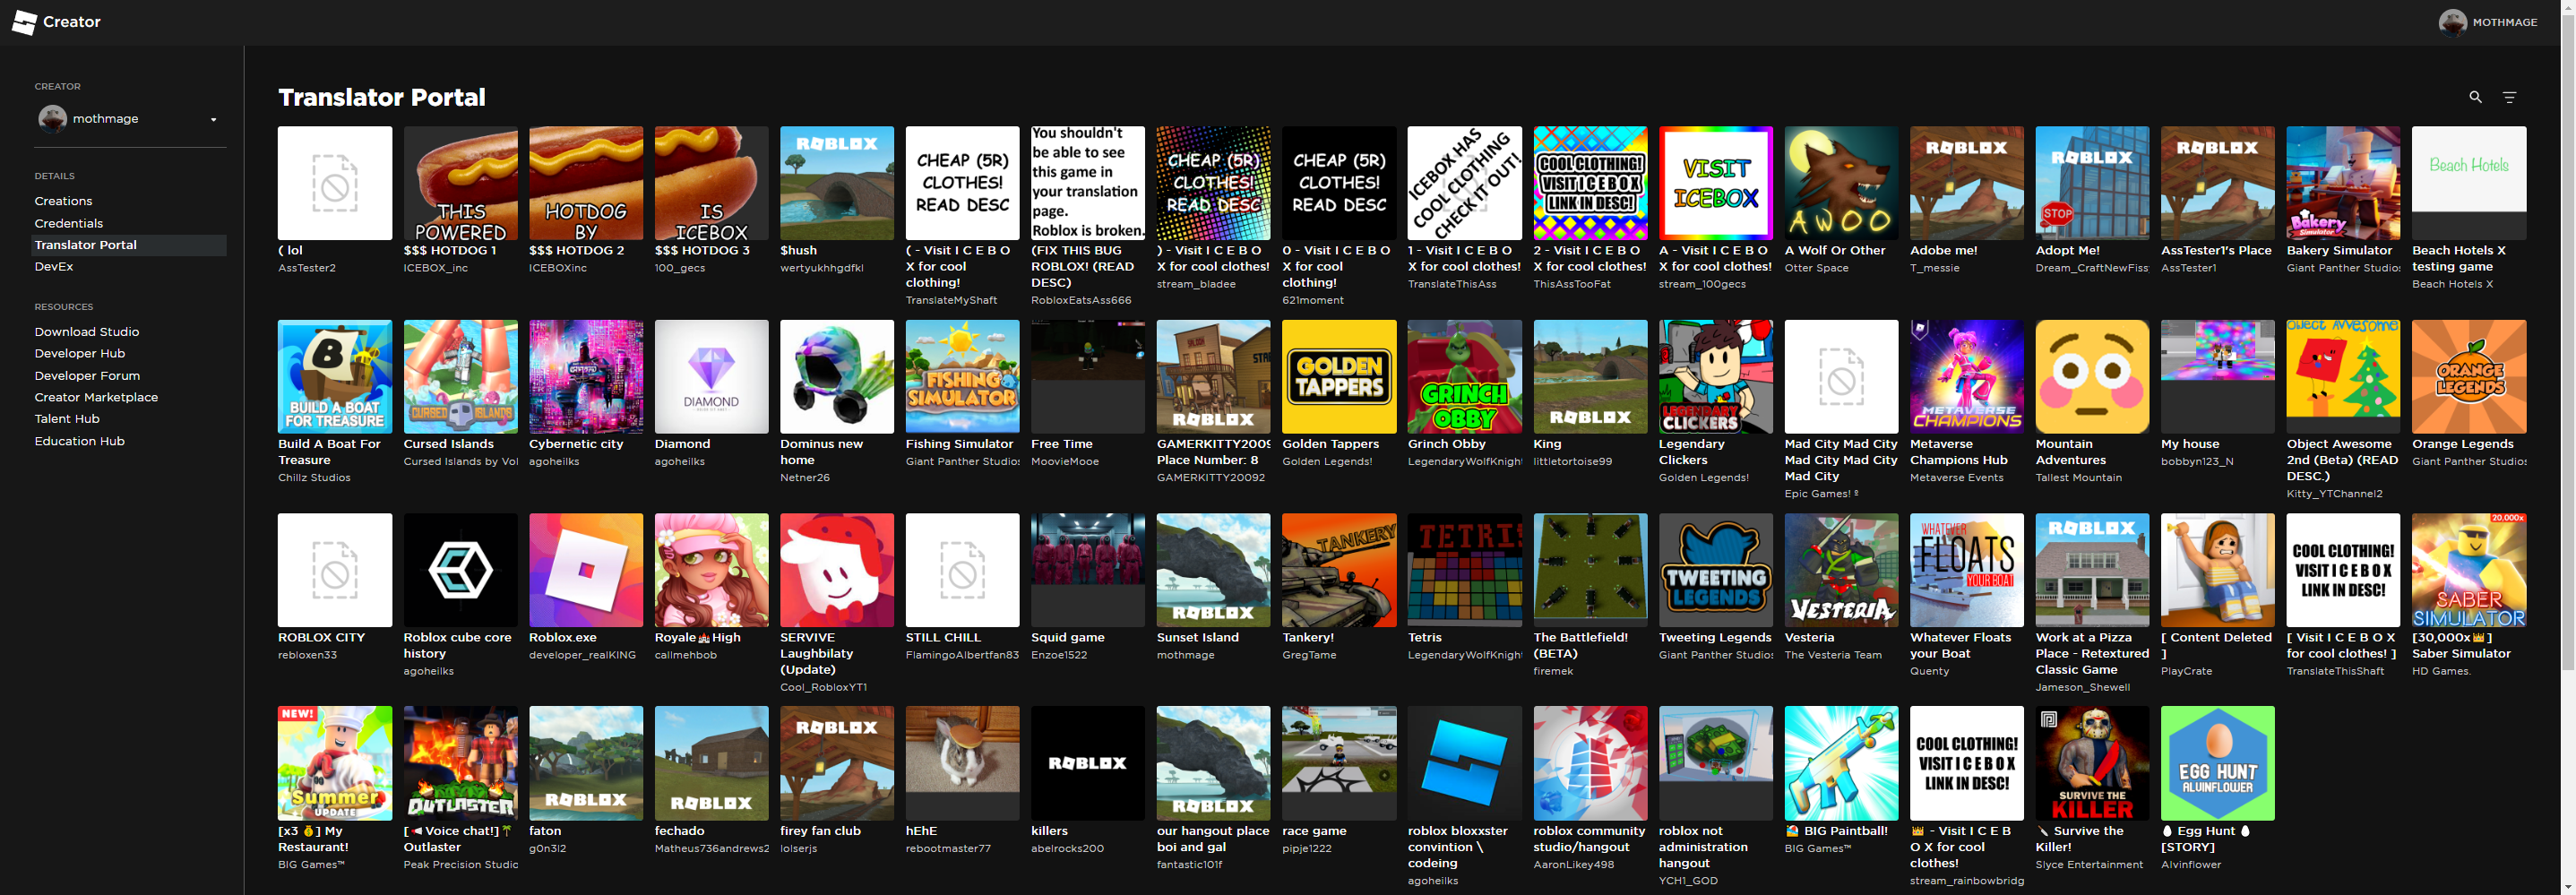Open the Squid game thumbnail
The image size is (2576, 895).
point(1088,570)
